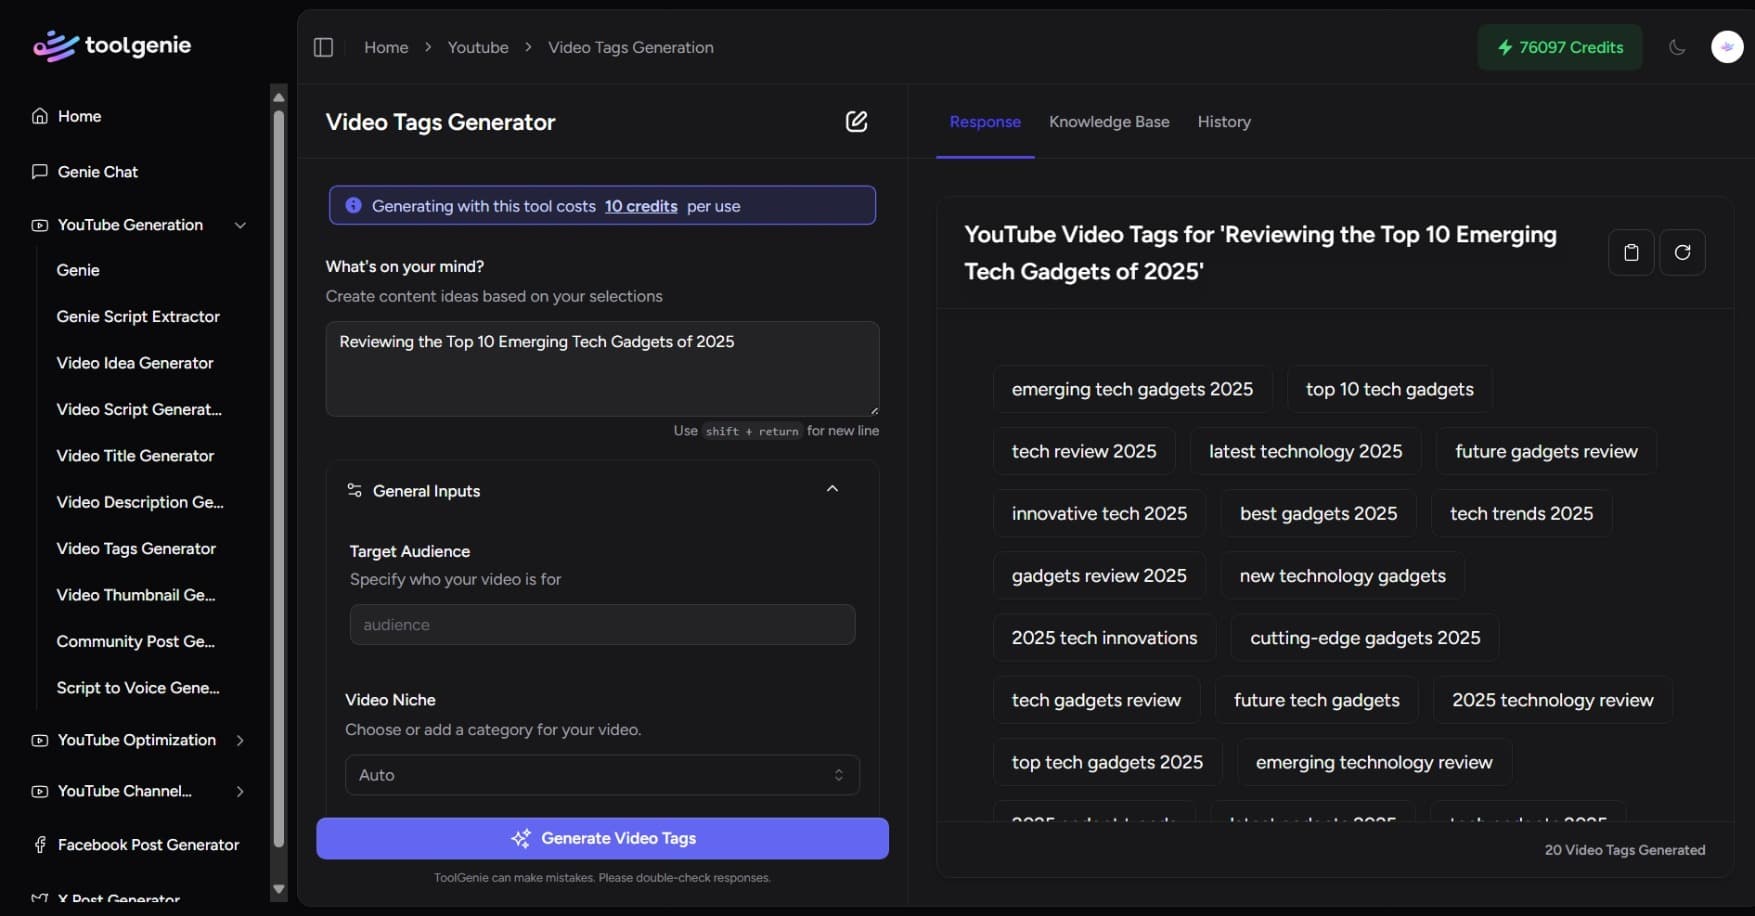Click Video Tags Generation breadcrumb
The image size is (1755, 916).
(x=631, y=47)
